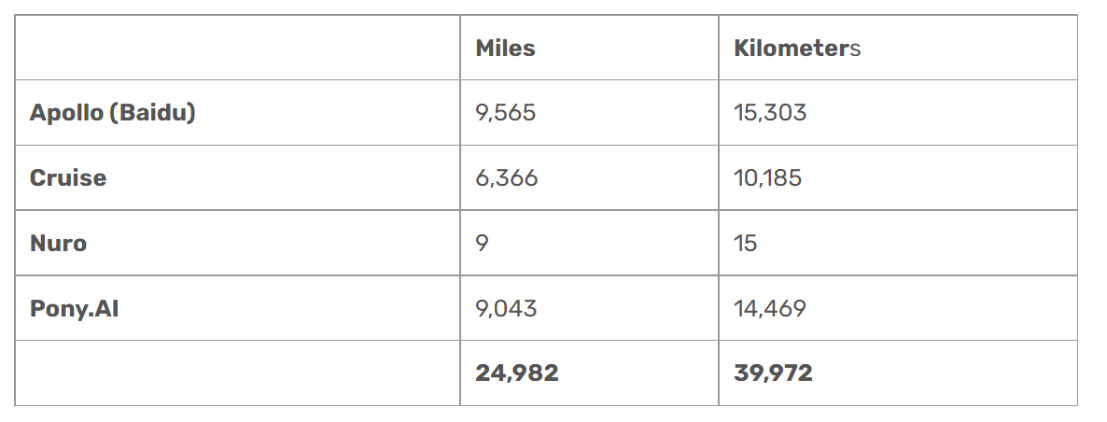Click the Miles column header
The image size is (1107, 422).
click(x=505, y=48)
